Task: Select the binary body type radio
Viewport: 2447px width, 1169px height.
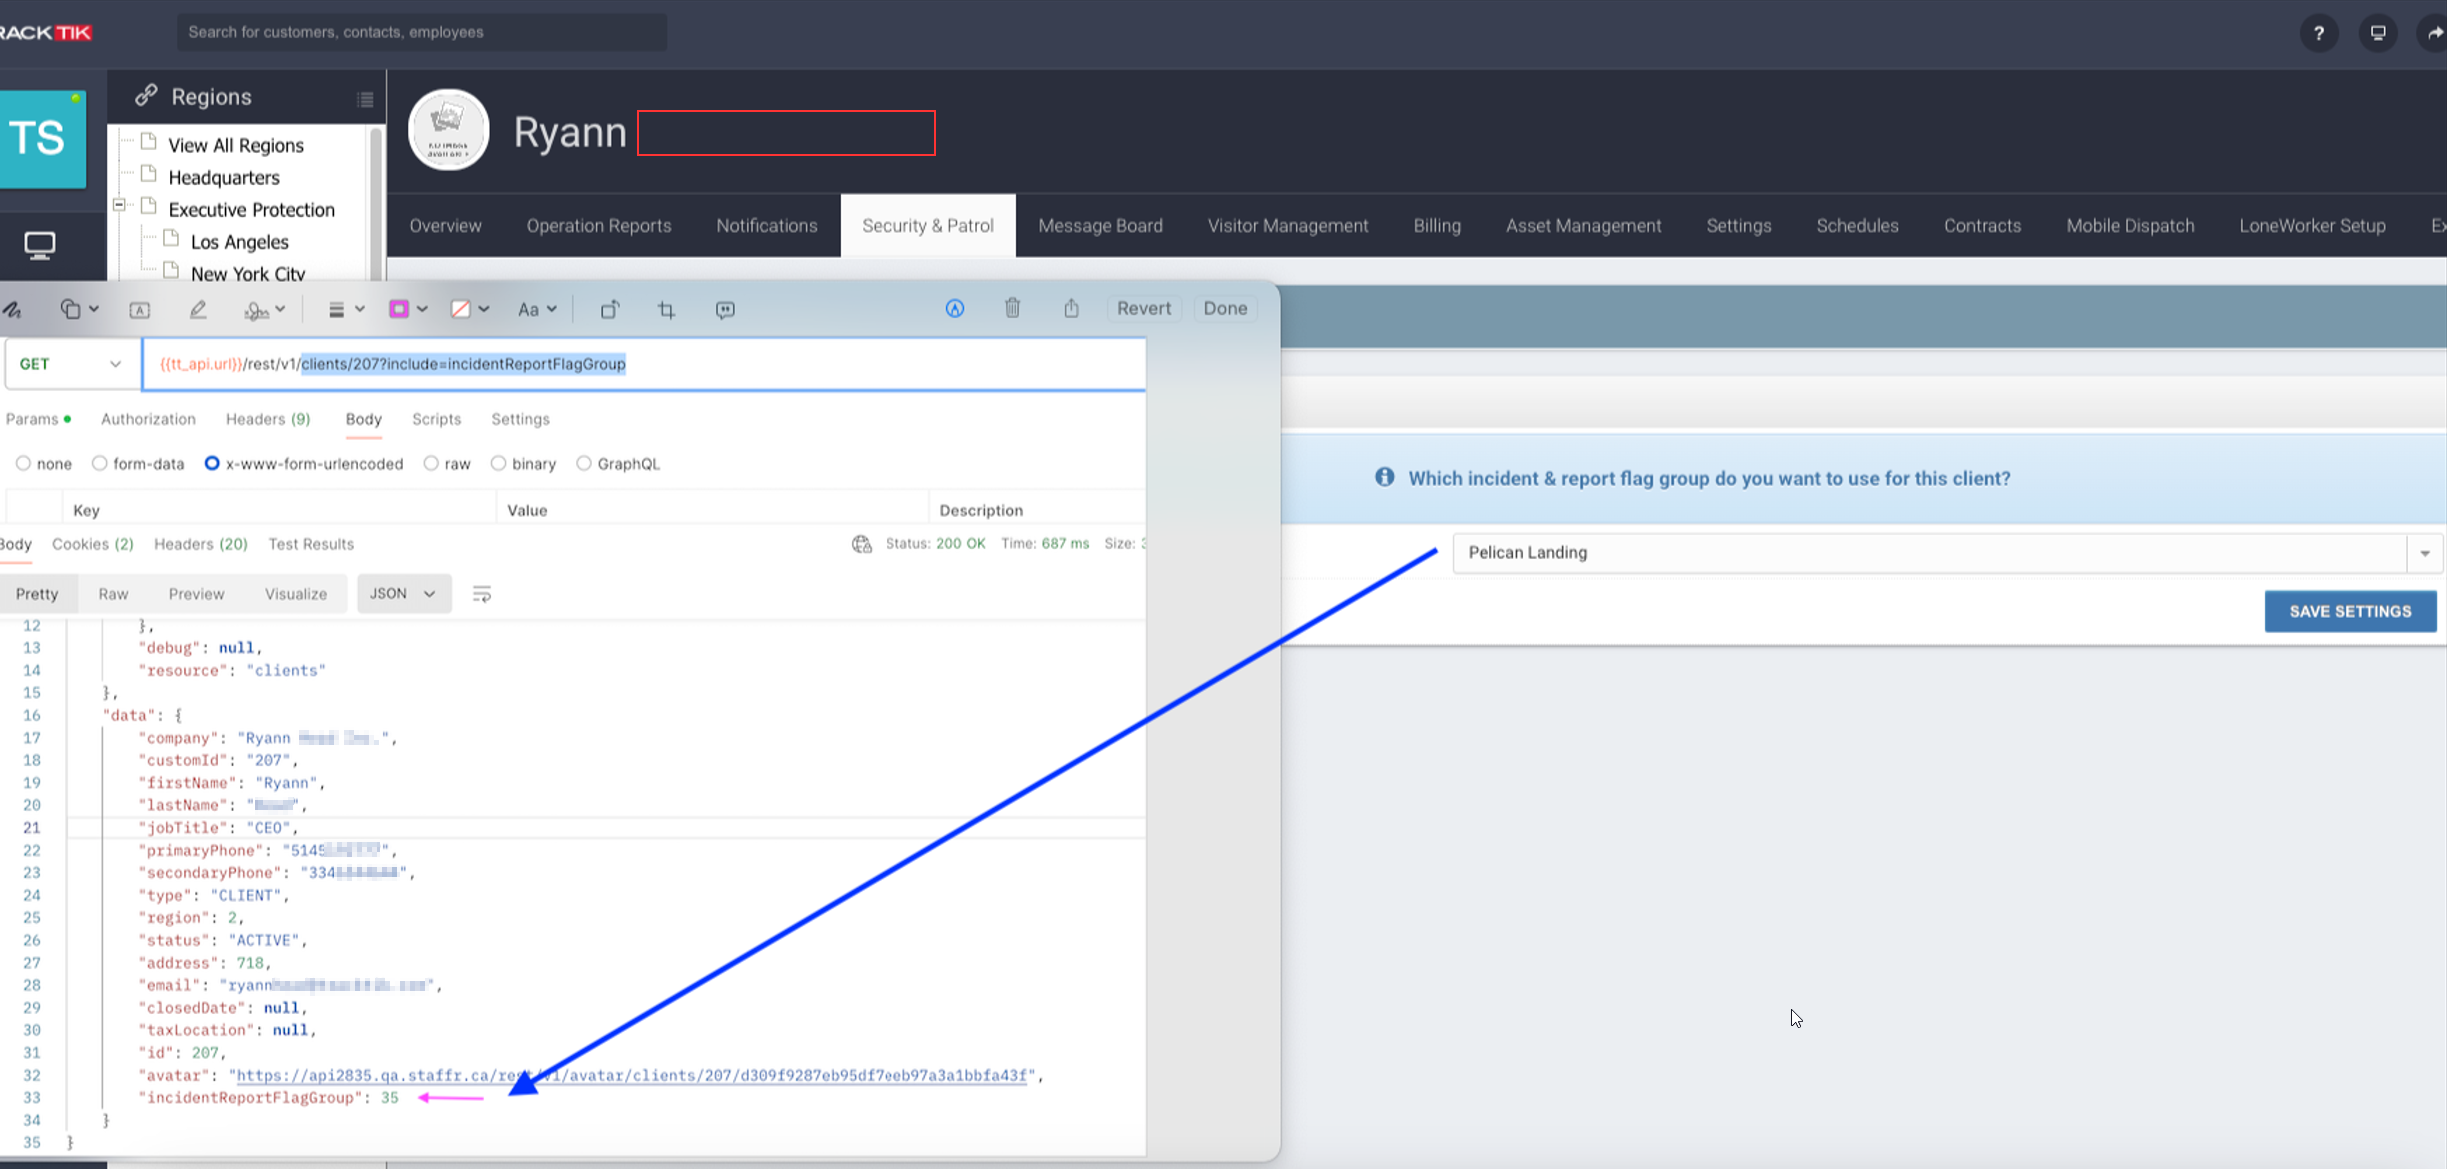Action: [498, 464]
